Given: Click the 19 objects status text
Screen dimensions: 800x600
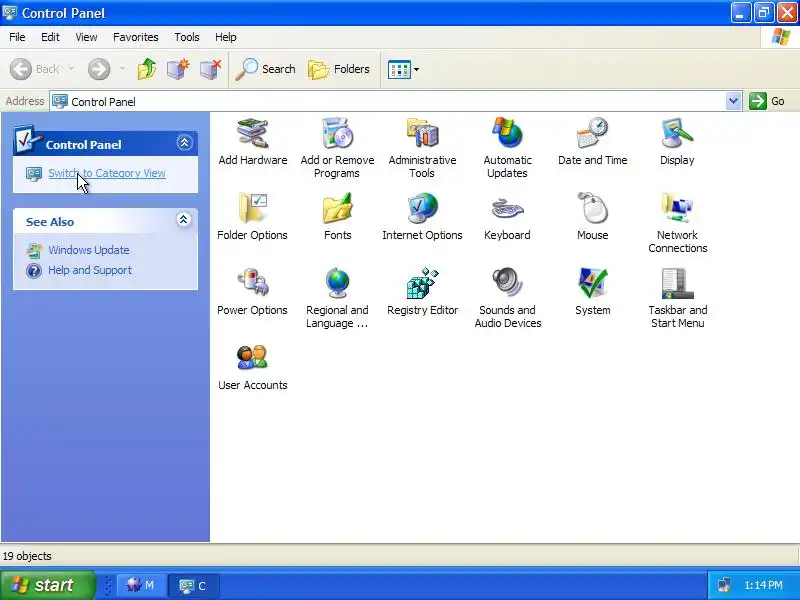Looking at the screenshot, I should [27, 556].
